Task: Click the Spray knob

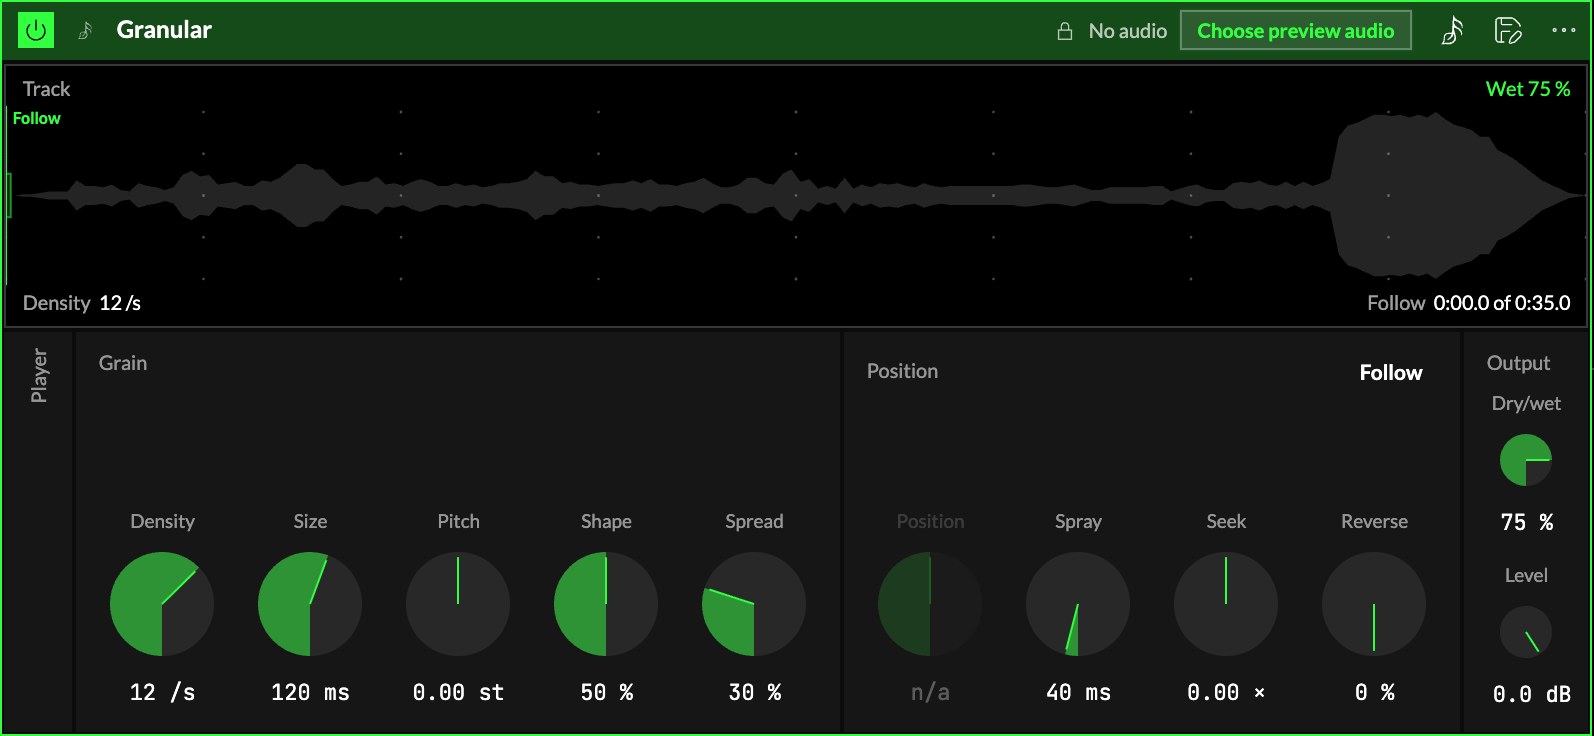Action: [1078, 604]
